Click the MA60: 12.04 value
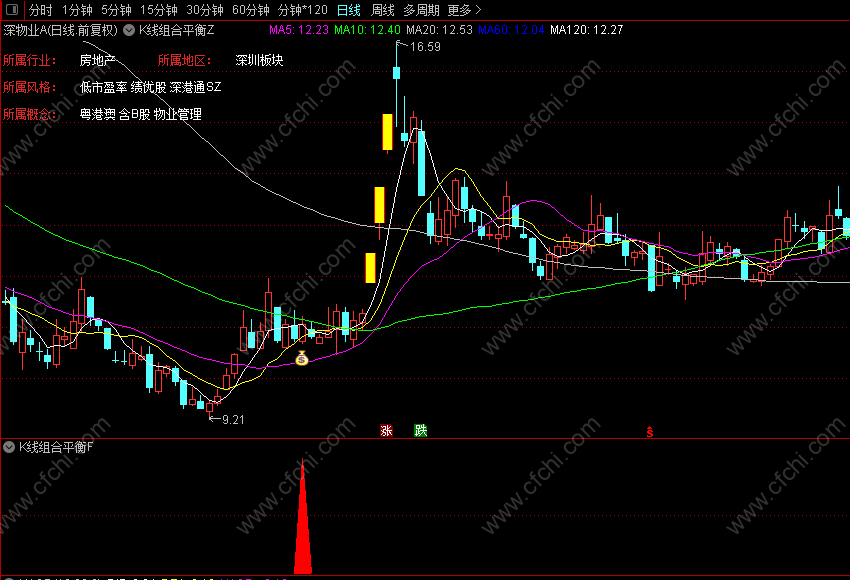850x580 pixels. (x=511, y=30)
